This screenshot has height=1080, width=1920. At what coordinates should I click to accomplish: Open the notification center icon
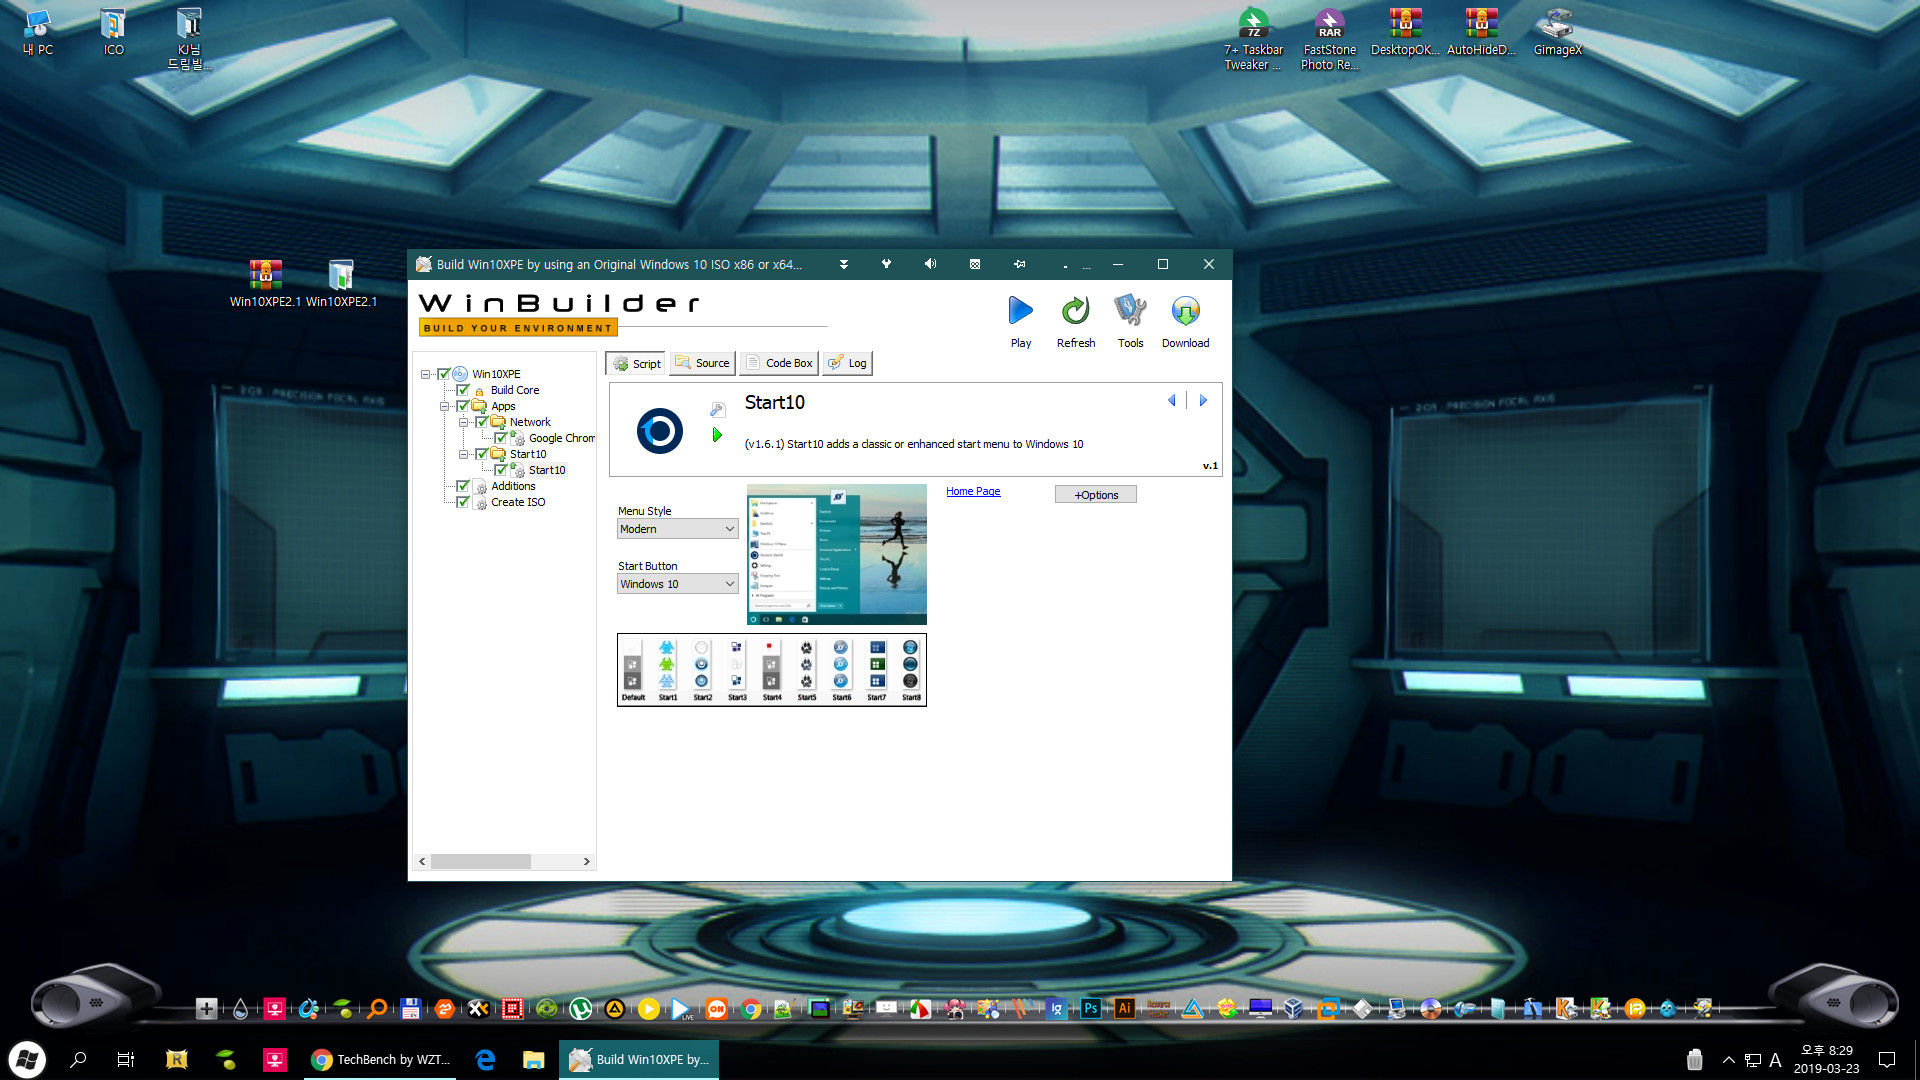1887,1060
